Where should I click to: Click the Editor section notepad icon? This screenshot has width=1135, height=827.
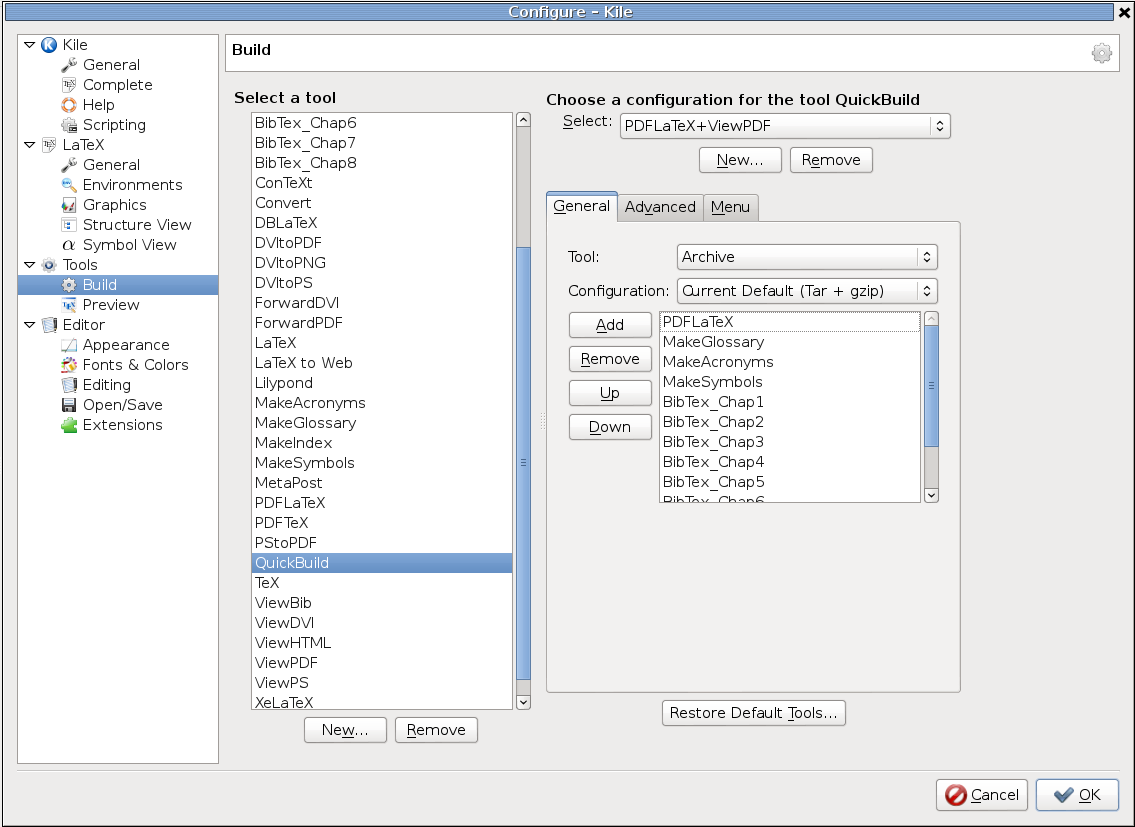pos(48,325)
